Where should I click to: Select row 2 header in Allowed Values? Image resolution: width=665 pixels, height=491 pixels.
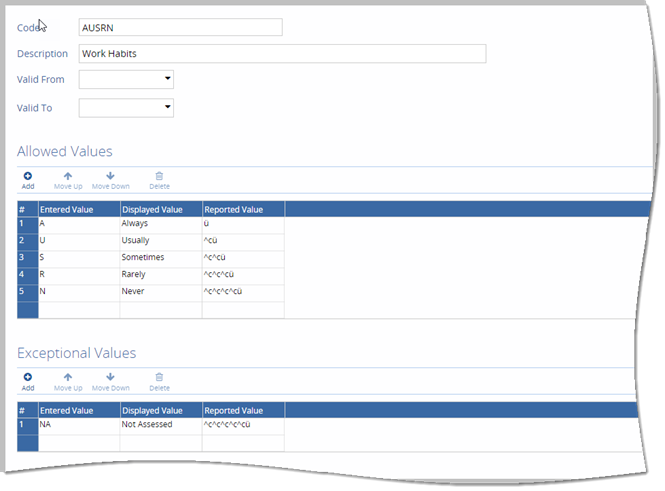coord(27,241)
